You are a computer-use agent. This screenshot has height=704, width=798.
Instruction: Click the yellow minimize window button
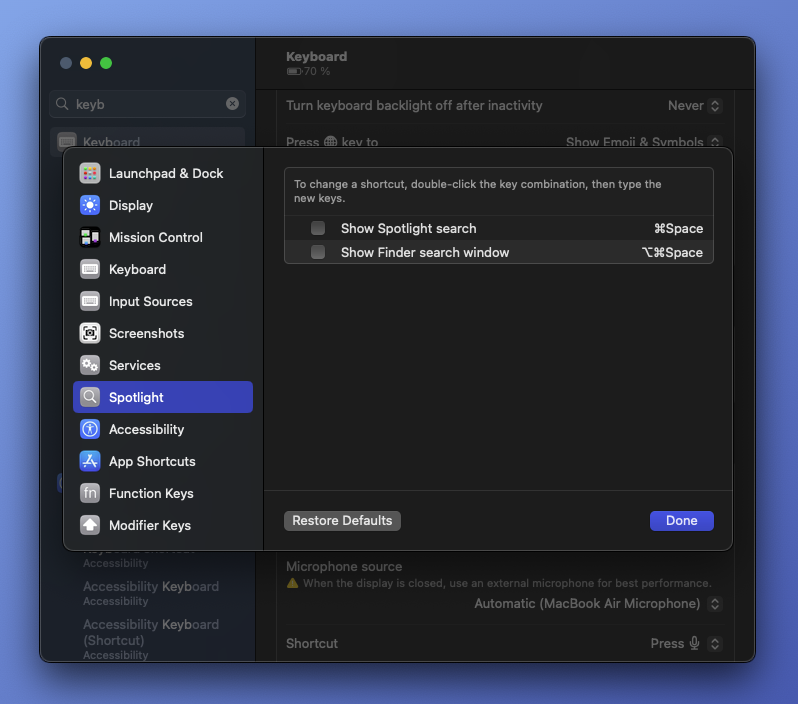86,63
